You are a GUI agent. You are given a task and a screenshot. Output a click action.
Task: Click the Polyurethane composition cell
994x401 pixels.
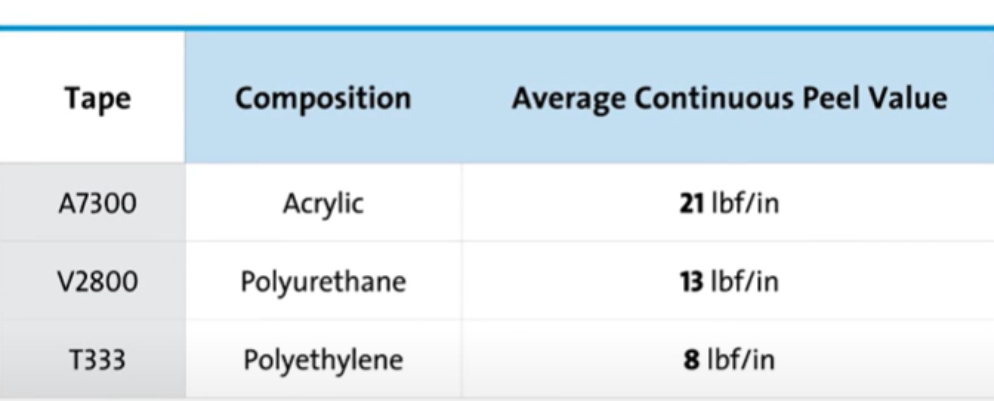click(323, 282)
